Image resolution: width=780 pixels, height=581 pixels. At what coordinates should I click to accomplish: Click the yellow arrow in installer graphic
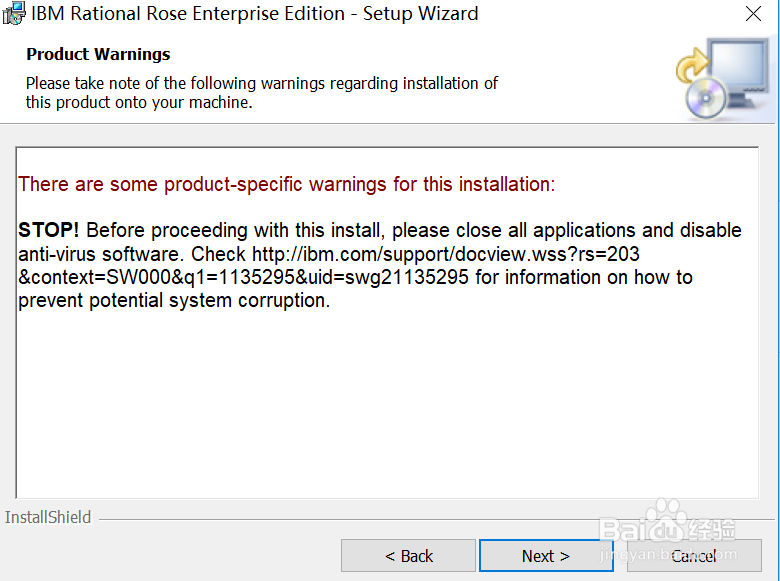point(692,65)
